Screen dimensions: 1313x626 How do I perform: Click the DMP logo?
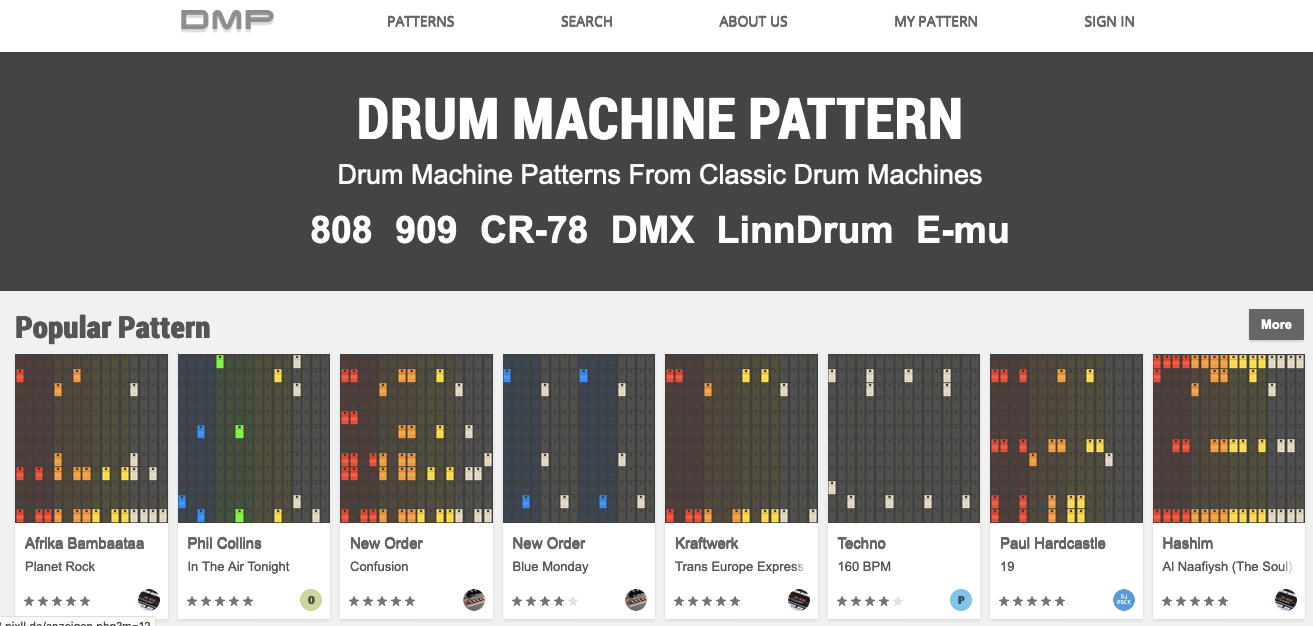click(227, 20)
